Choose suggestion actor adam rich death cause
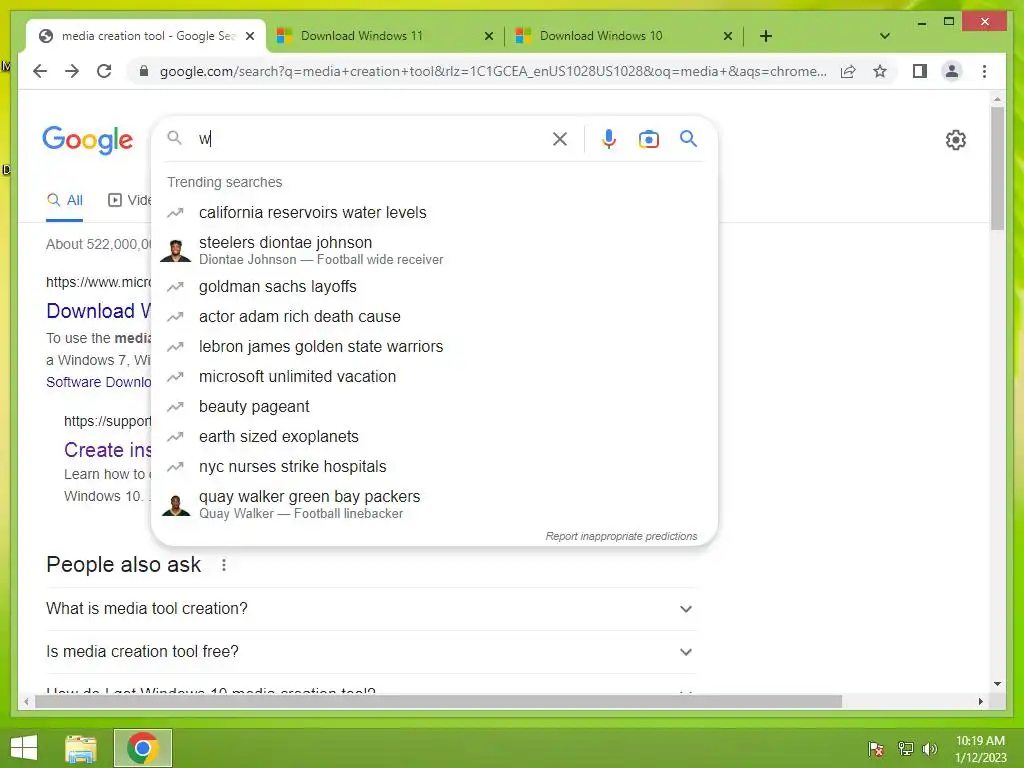Viewport: 1024px width, 768px height. (x=434, y=317)
